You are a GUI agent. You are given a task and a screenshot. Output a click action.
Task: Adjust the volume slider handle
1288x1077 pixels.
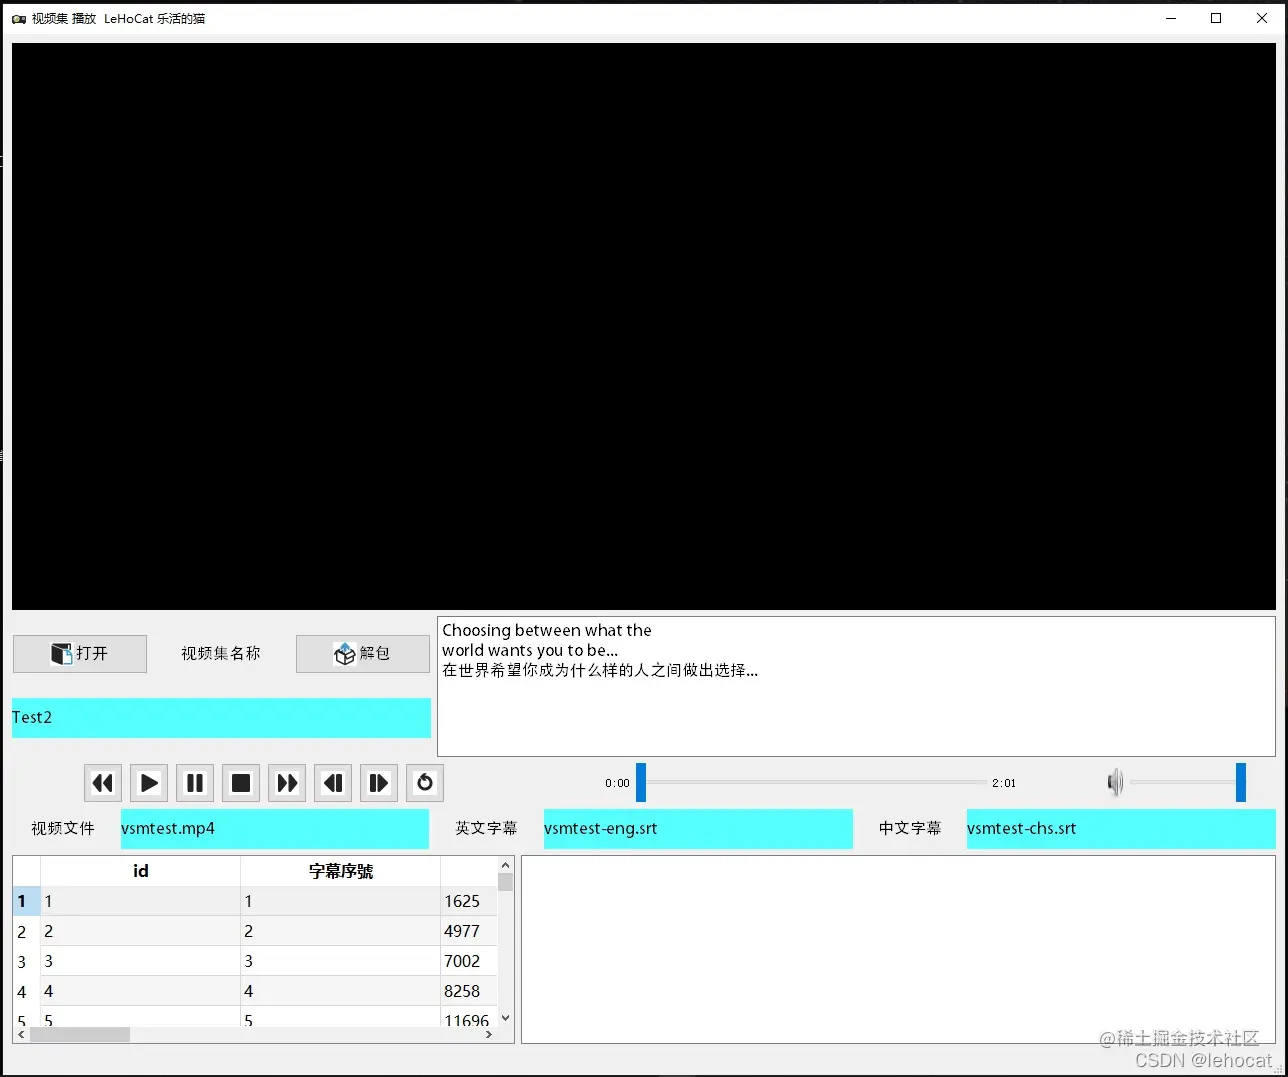point(1240,783)
